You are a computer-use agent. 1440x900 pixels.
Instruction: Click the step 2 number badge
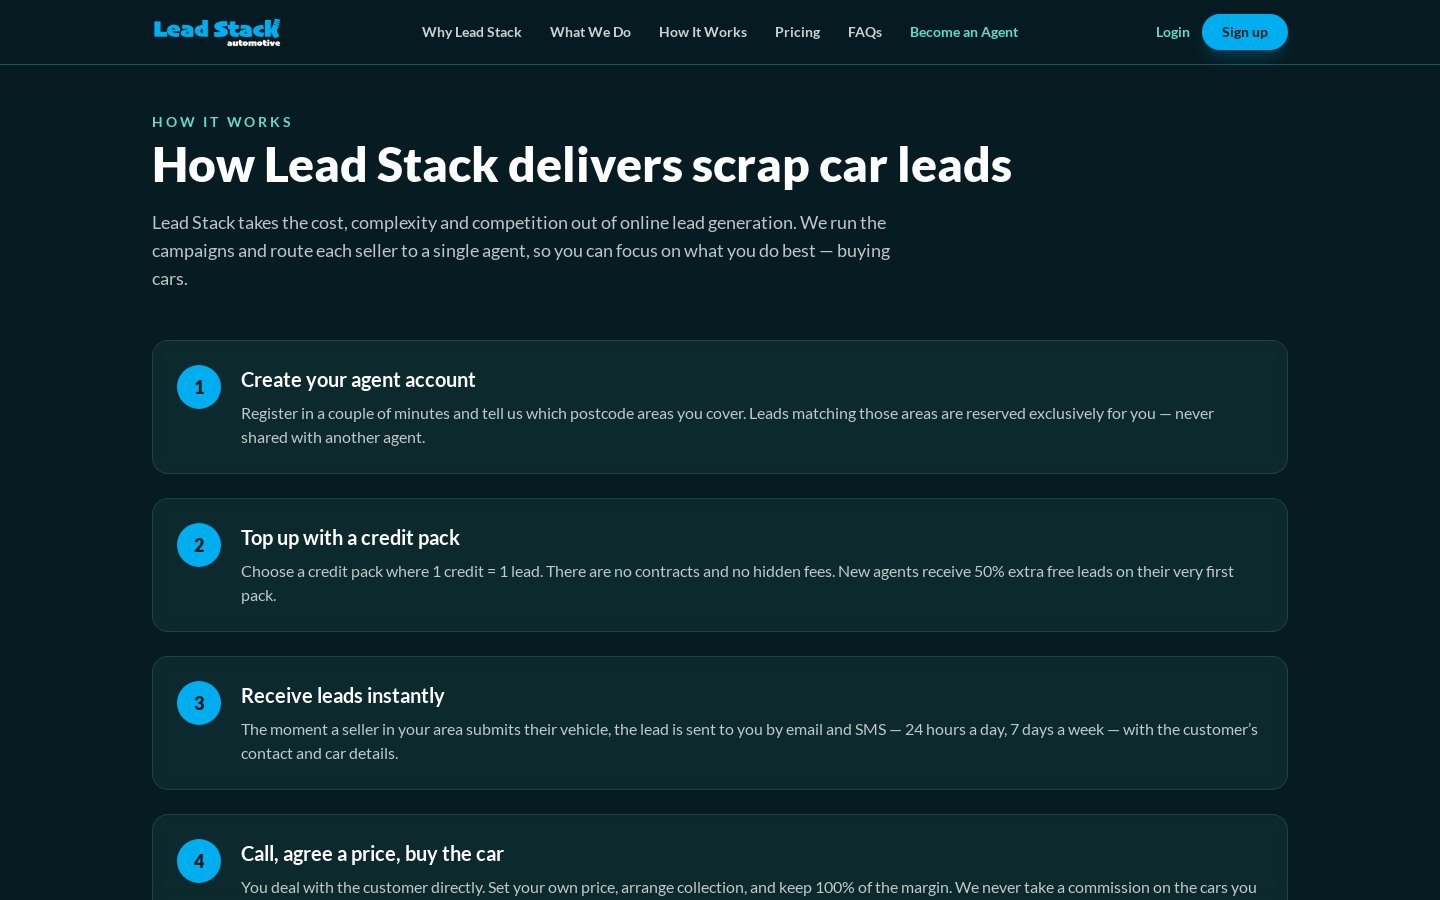(x=199, y=545)
